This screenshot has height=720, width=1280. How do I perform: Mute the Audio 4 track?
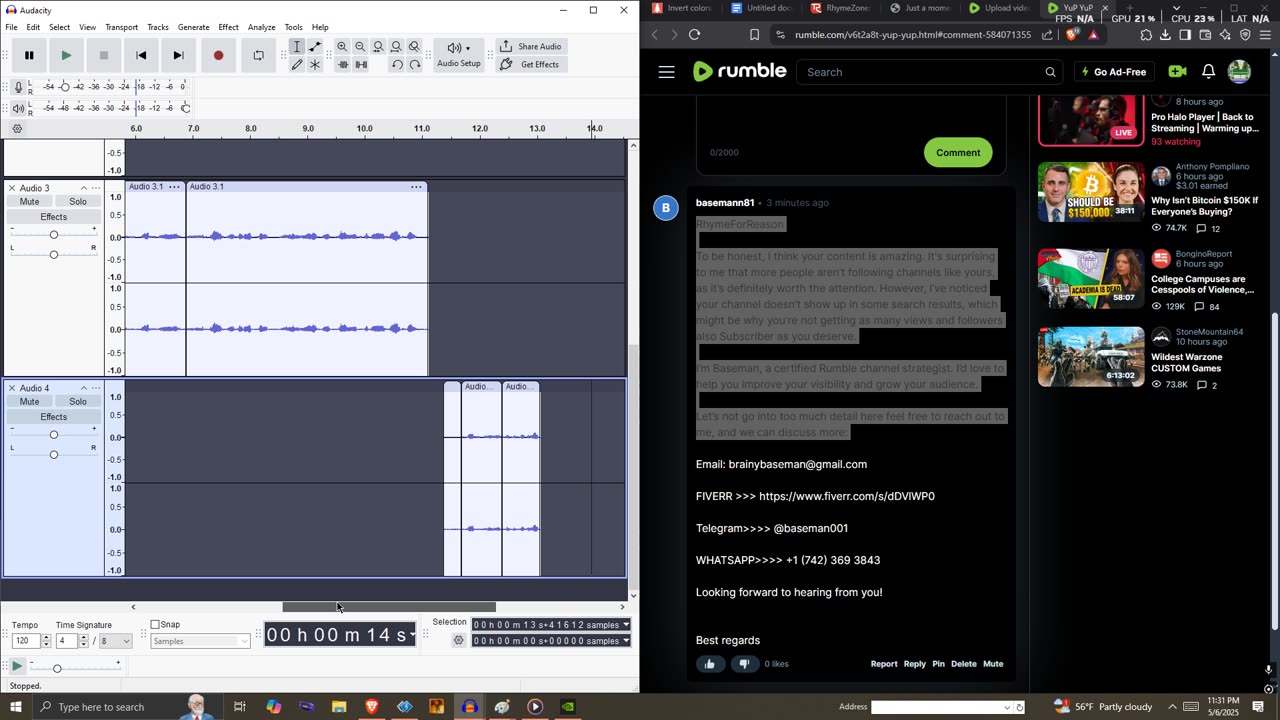30,402
